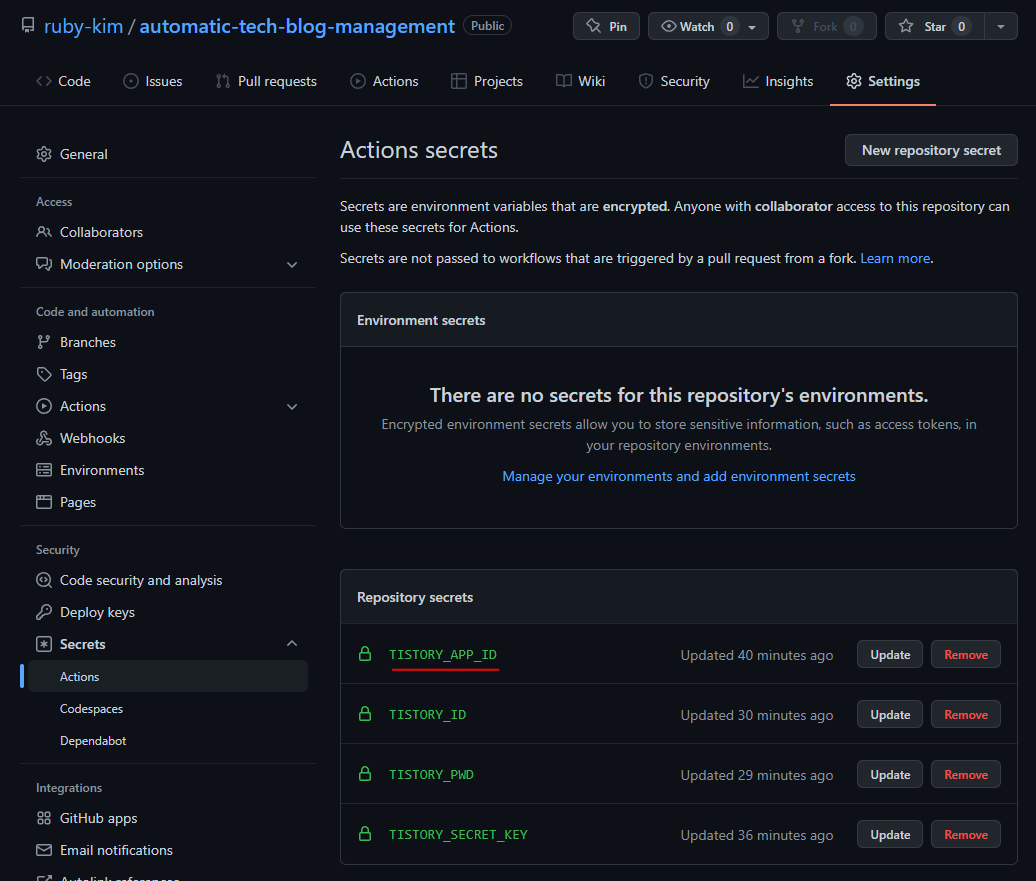Image resolution: width=1036 pixels, height=881 pixels.
Task: Click the webhook icon beside Webhooks
Action: (44, 438)
